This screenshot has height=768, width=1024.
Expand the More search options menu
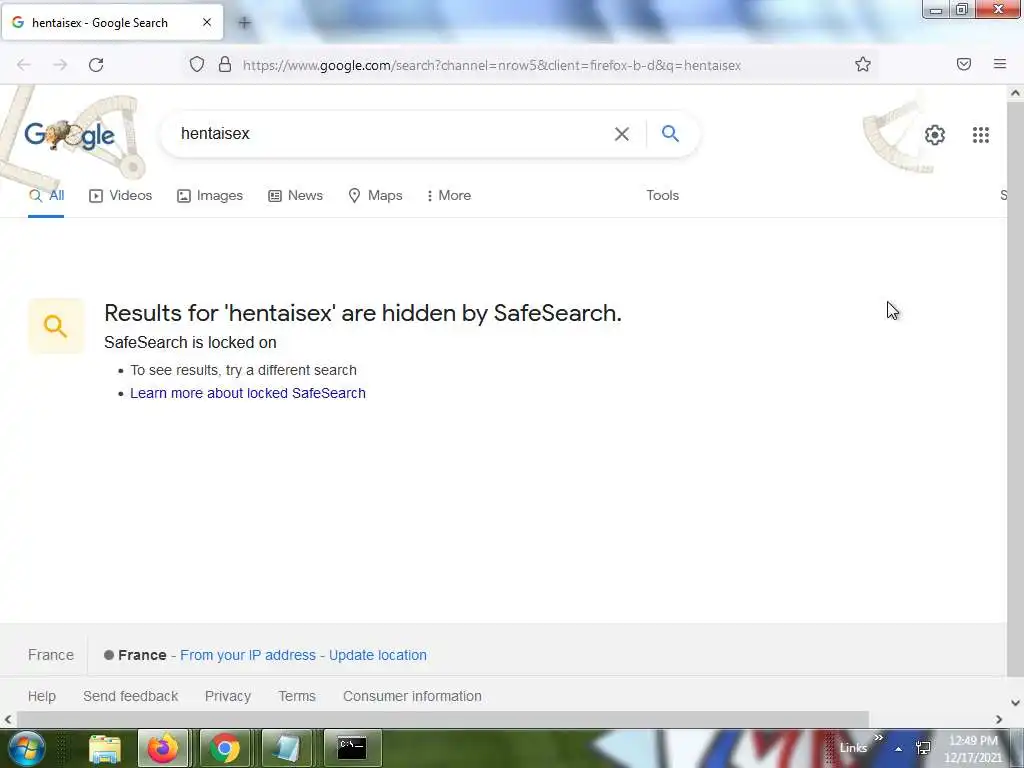pyautogui.click(x=448, y=195)
